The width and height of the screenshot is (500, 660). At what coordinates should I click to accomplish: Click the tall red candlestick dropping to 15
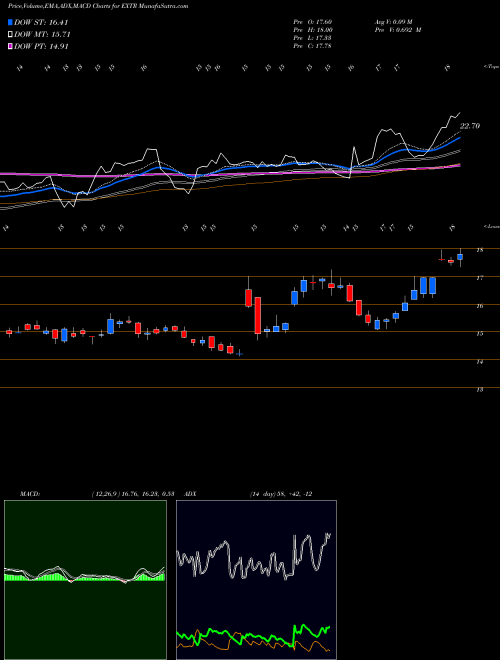(258, 315)
